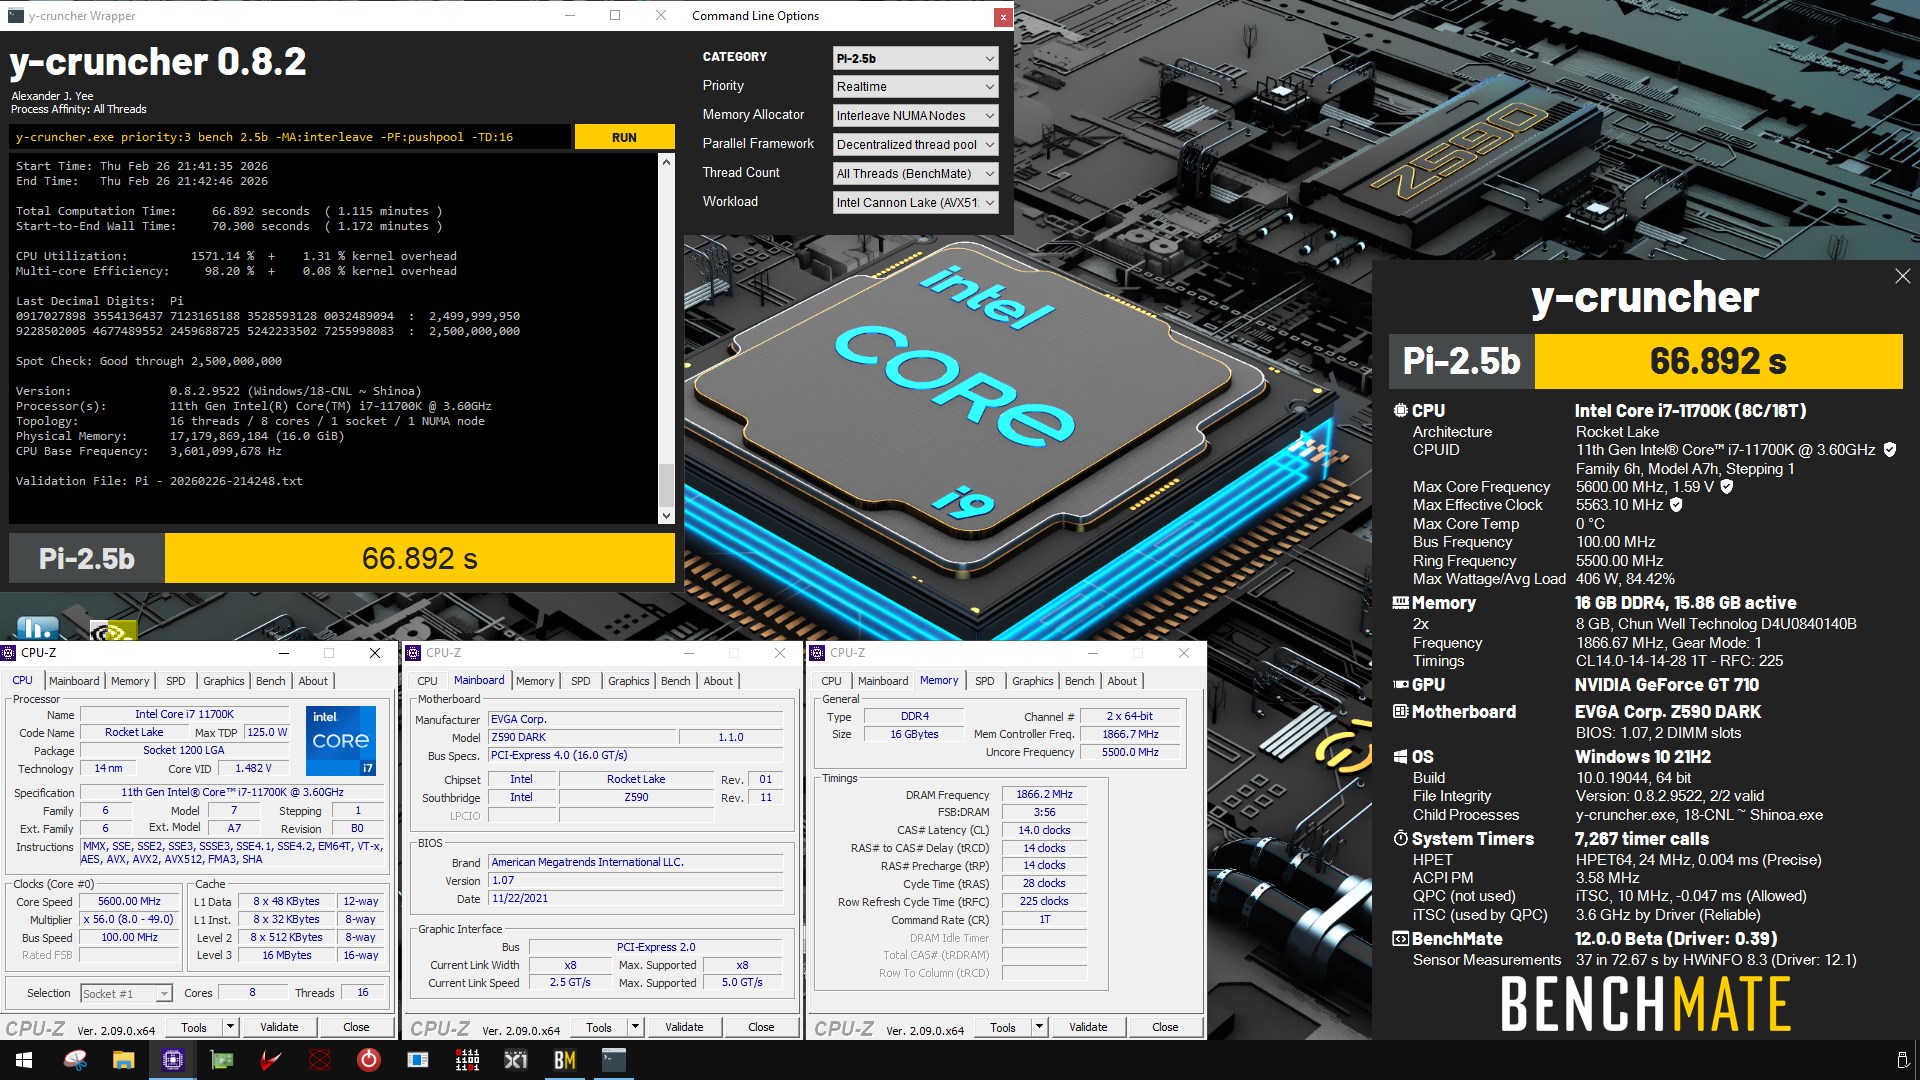The width and height of the screenshot is (1920, 1080).
Task: Open the Parallel Framework dropdown
Action: [x=915, y=145]
